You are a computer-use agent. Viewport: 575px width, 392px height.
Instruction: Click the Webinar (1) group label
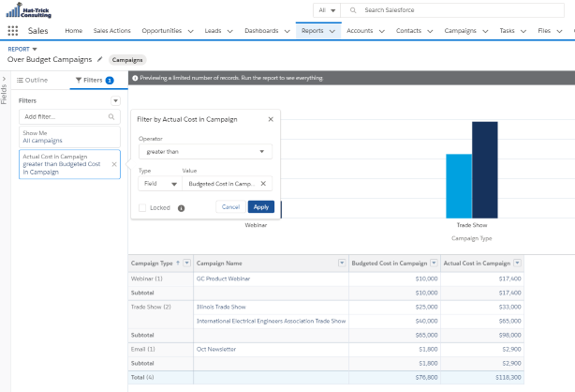[x=146, y=279]
